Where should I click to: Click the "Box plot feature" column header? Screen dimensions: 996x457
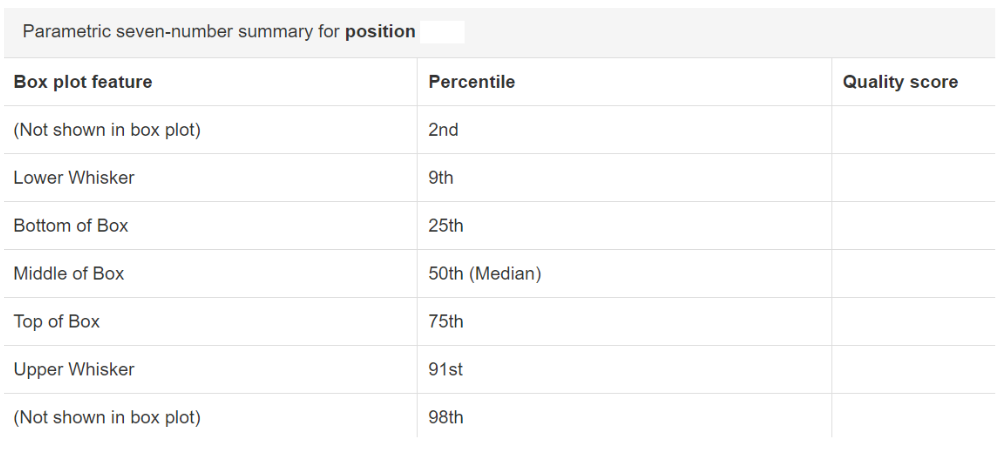[83, 82]
